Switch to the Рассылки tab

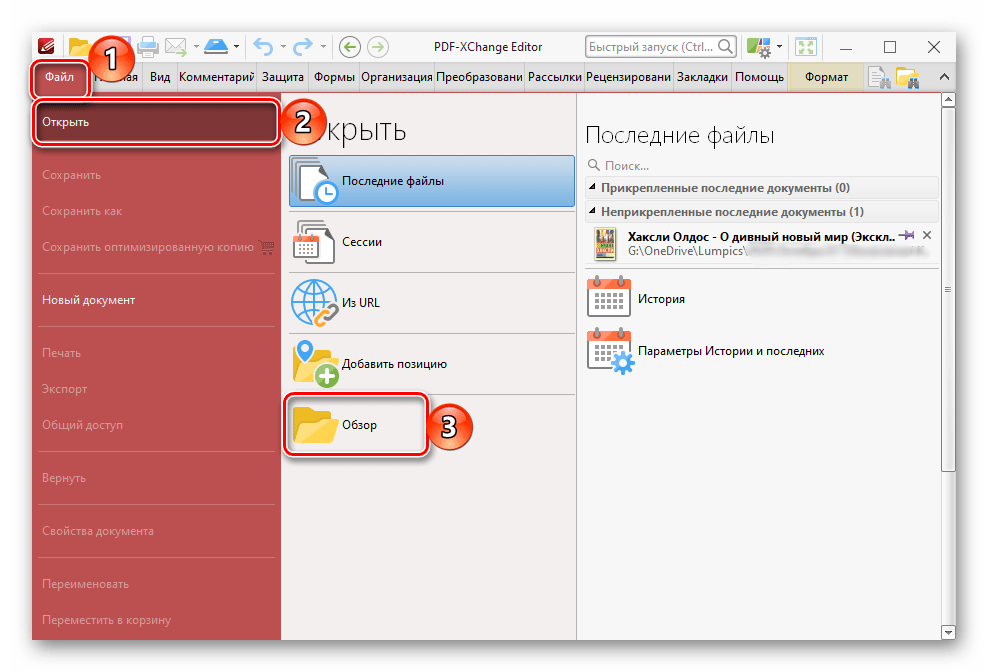coord(554,77)
